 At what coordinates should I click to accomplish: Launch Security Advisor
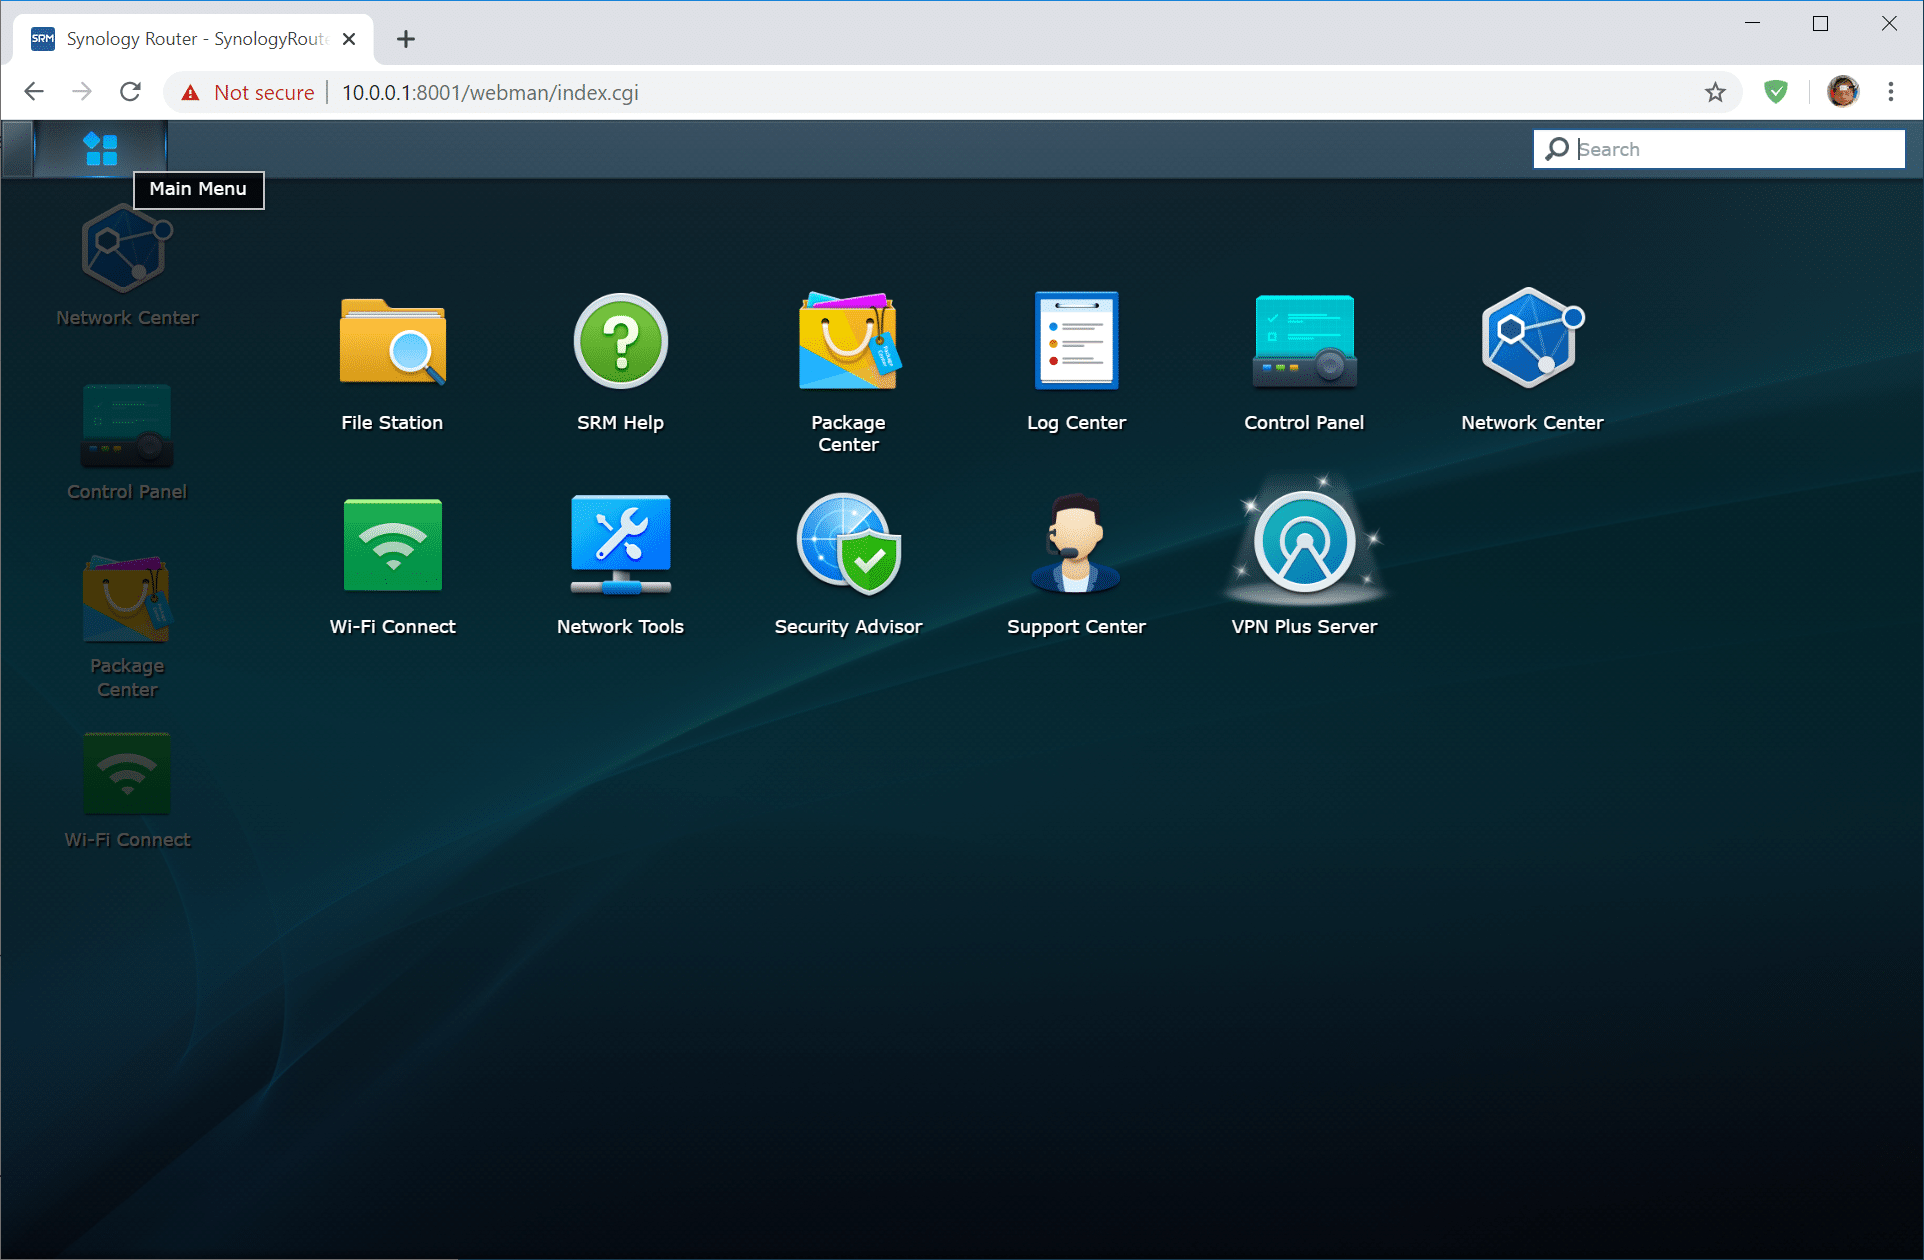click(x=848, y=566)
